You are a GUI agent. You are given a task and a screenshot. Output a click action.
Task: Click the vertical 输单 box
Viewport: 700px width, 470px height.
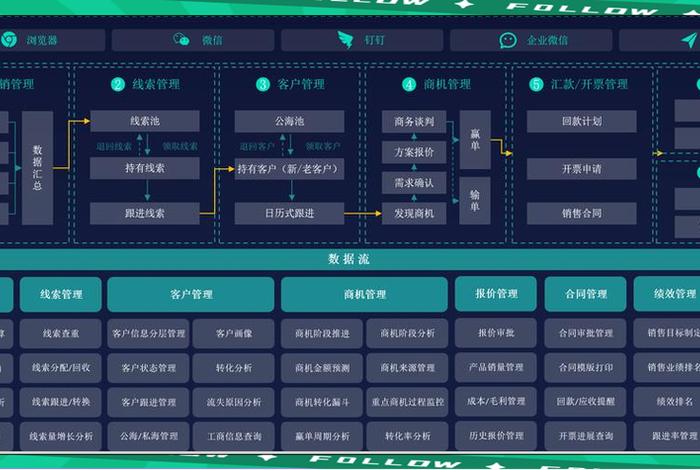click(475, 200)
